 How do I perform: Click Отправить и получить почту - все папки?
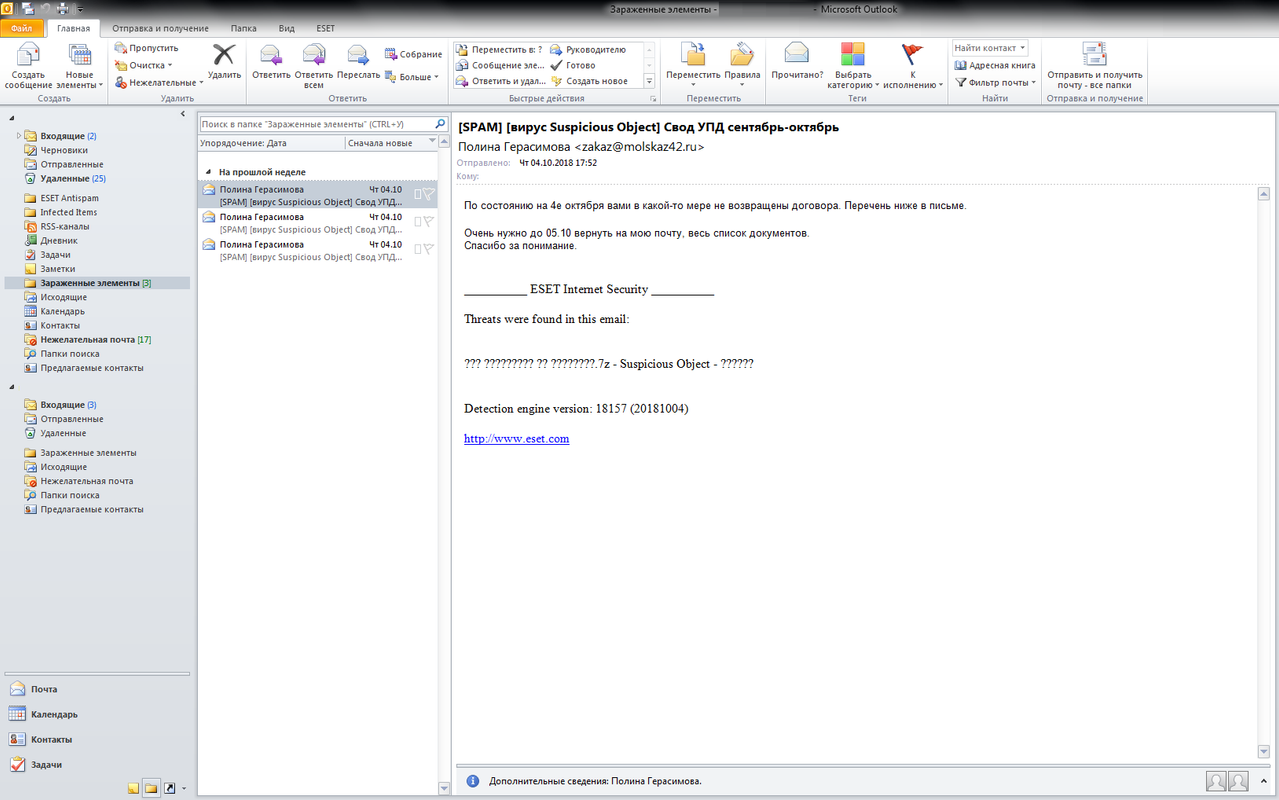tap(1094, 66)
